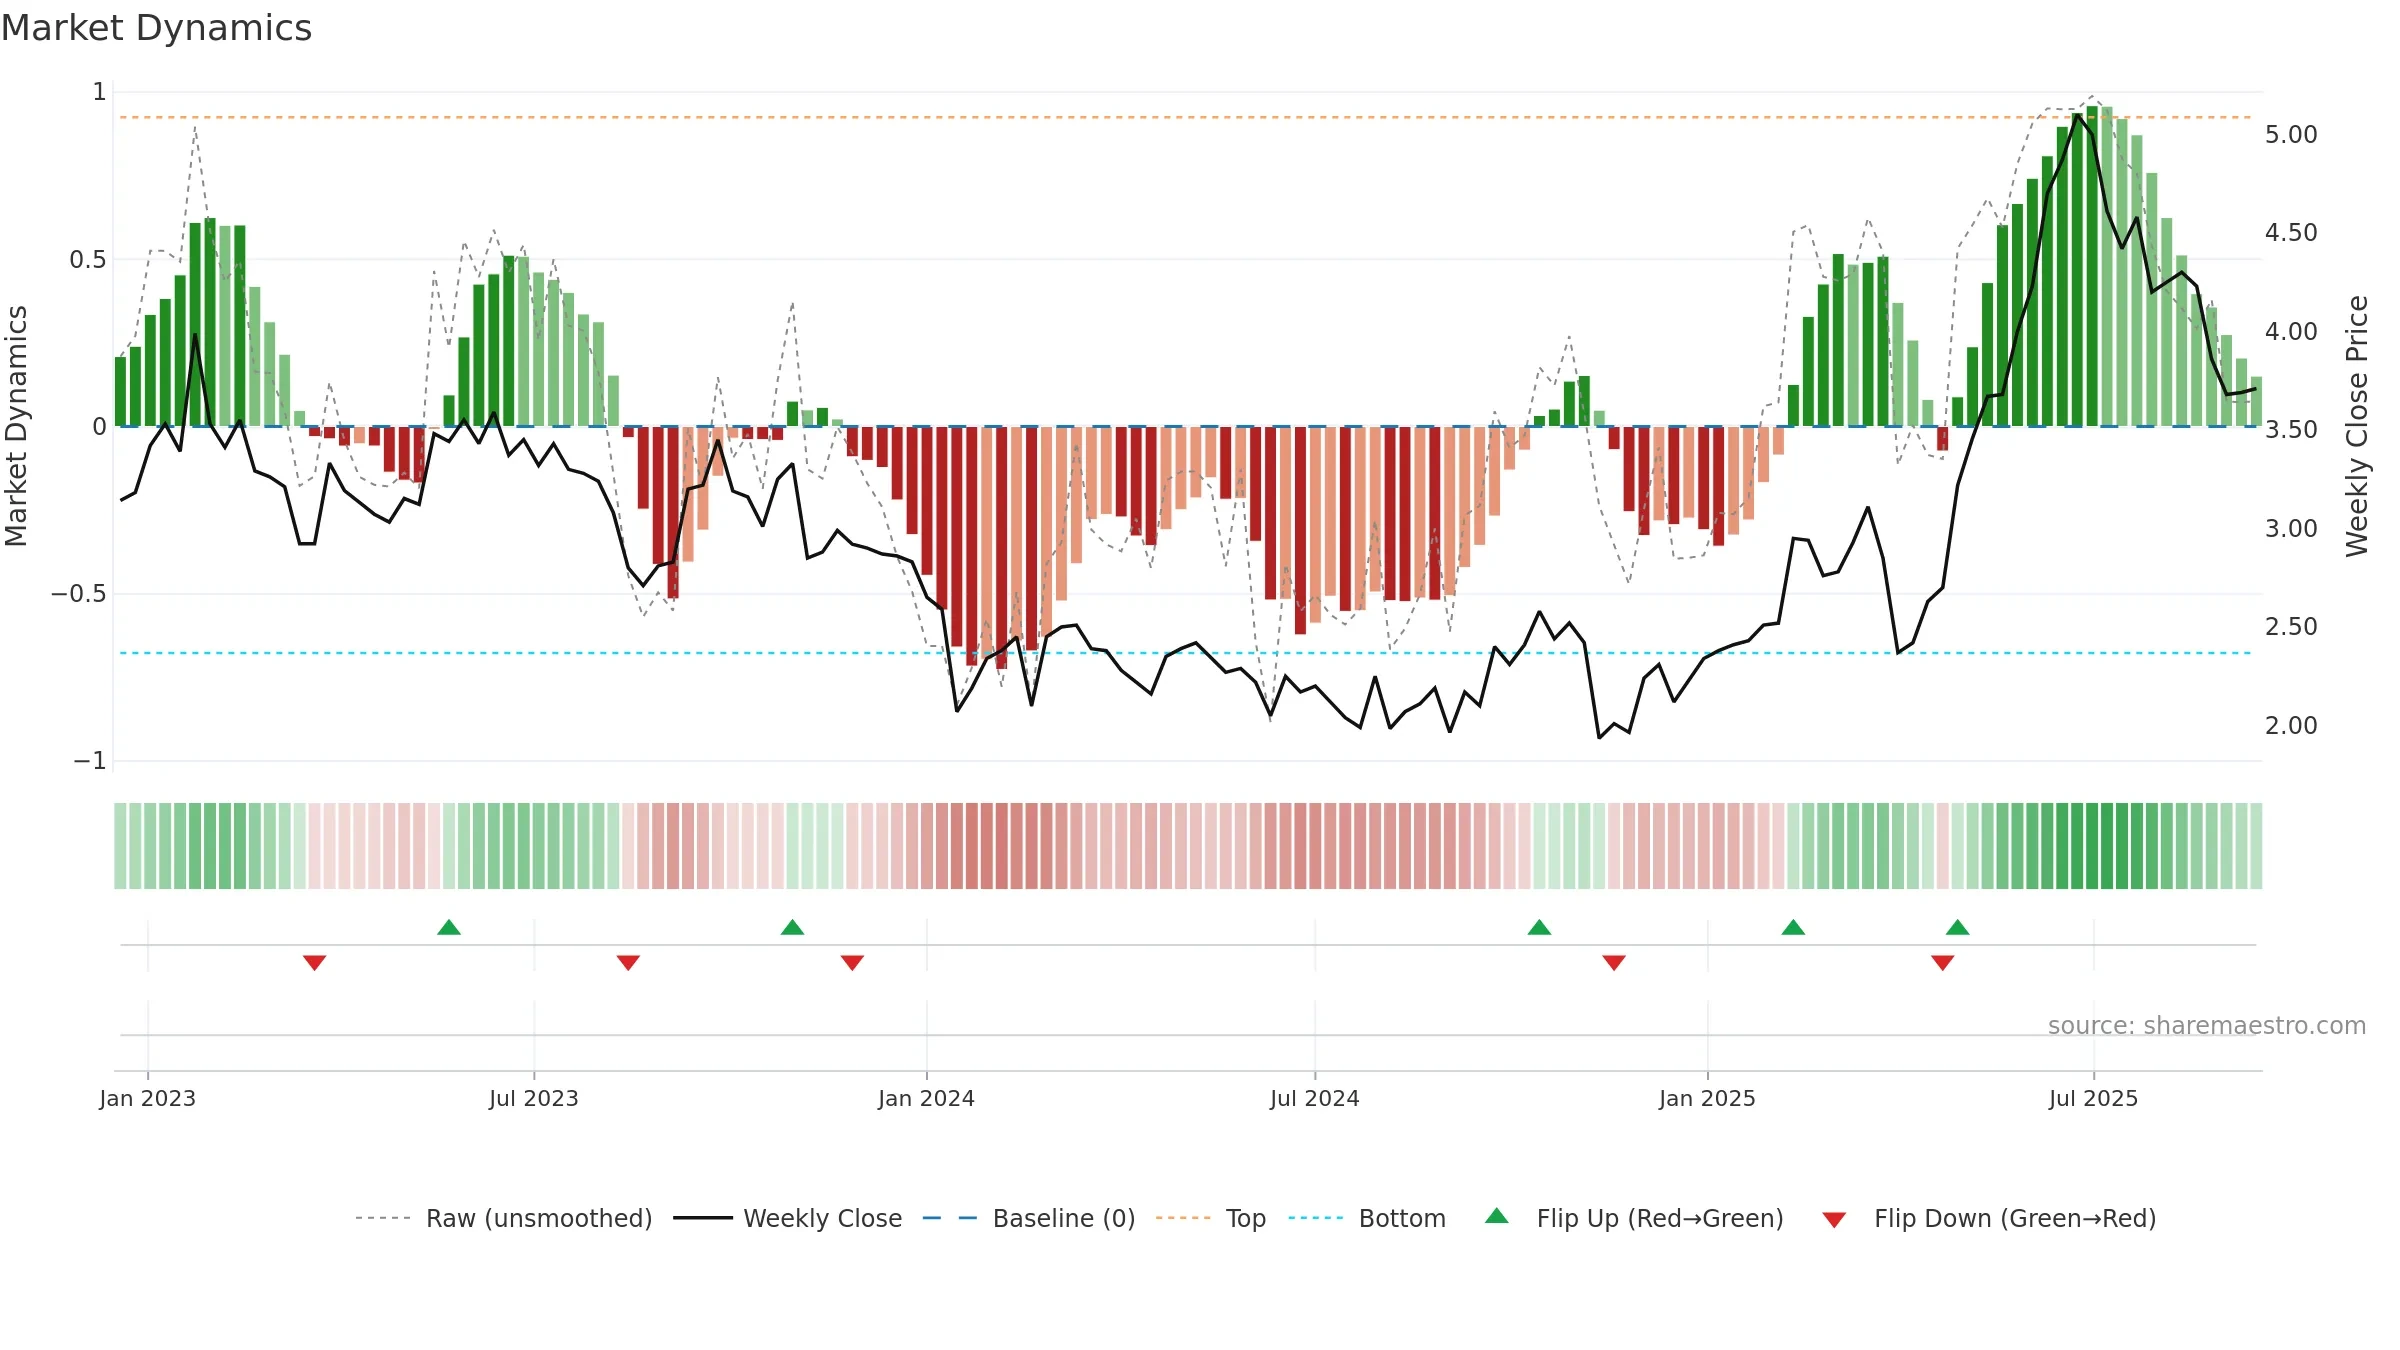The image size is (2400, 1350).
Task: Click the Jul 2023 x-axis label
Action: point(534,1098)
